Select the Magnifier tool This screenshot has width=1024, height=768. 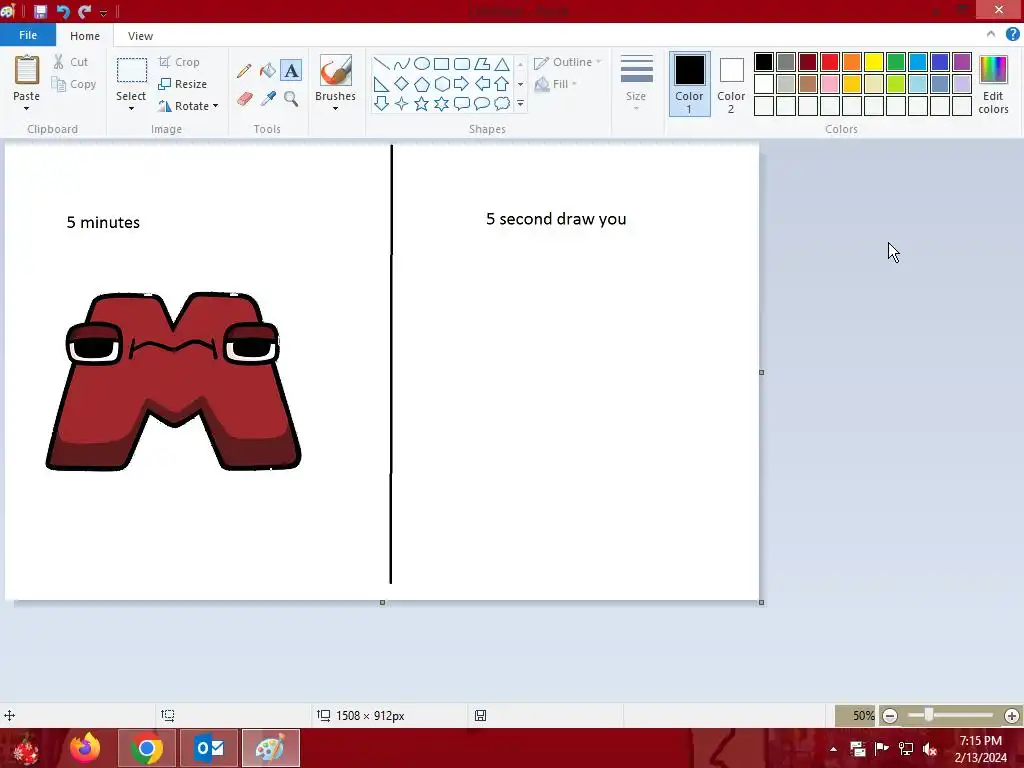(x=291, y=99)
